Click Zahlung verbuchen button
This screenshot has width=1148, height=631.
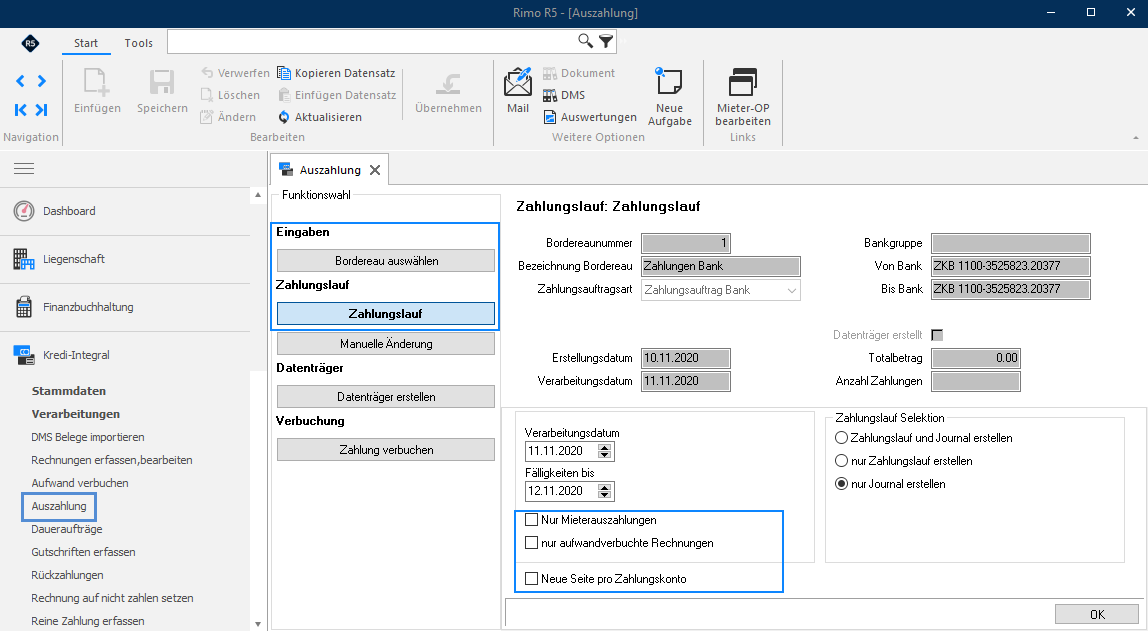coord(386,449)
